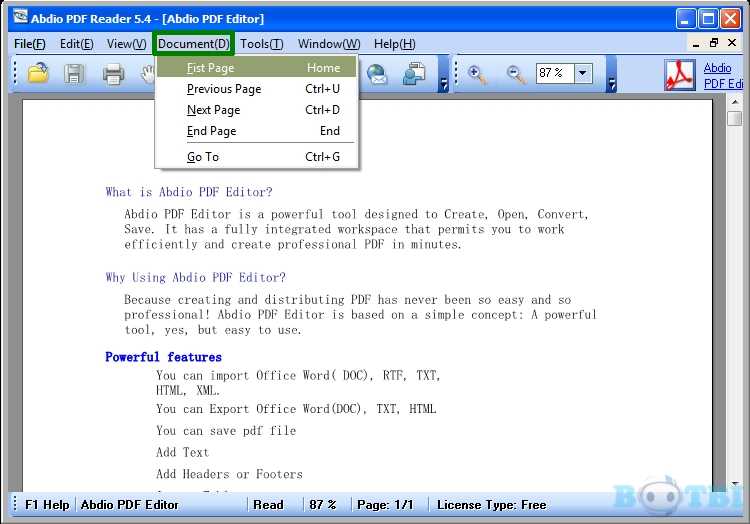Open the Tools menu
This screenshot has height=524, width=750.
(261, 44)
